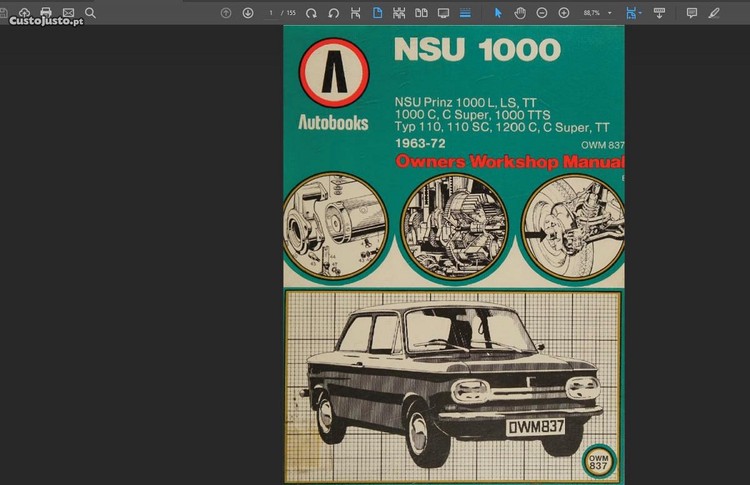The height and width of the screenshot is (485, 750).
Task: Rotate the page clockwise
Action: (311, 13)
